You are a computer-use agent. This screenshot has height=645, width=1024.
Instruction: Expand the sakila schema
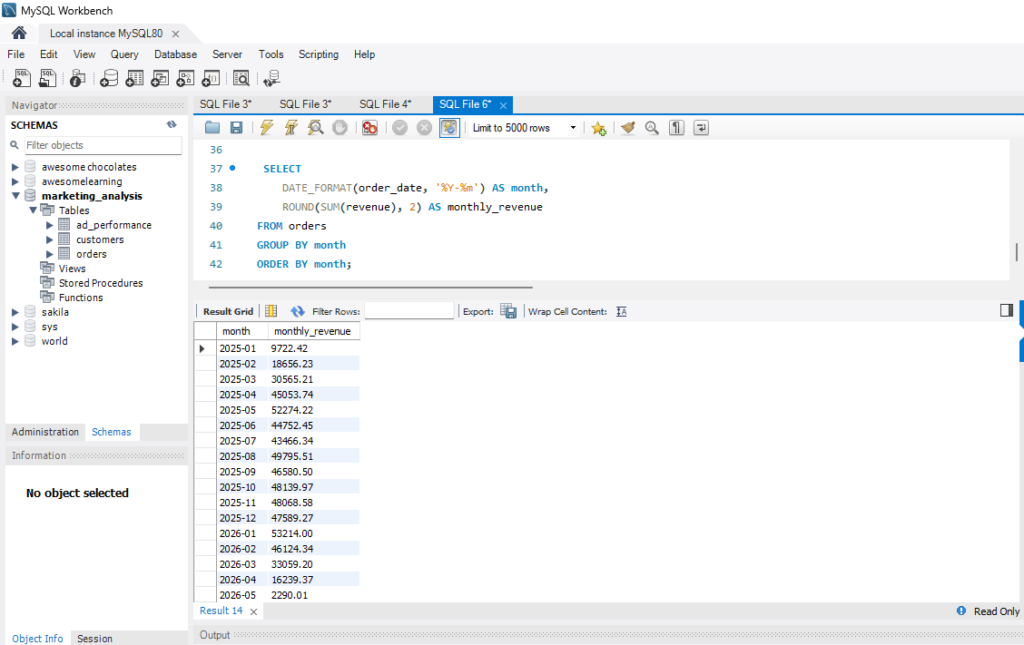click(x=15, y=312)
